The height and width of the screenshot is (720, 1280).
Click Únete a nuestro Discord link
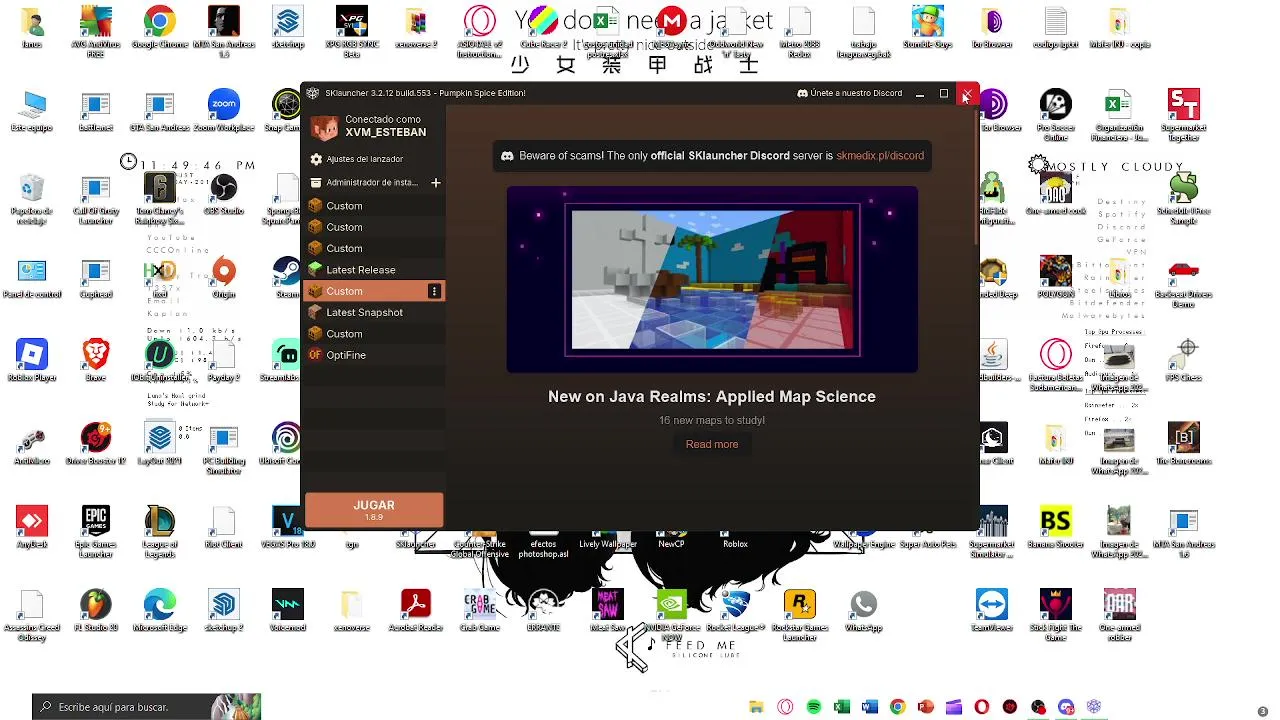(x=850, y=93)
